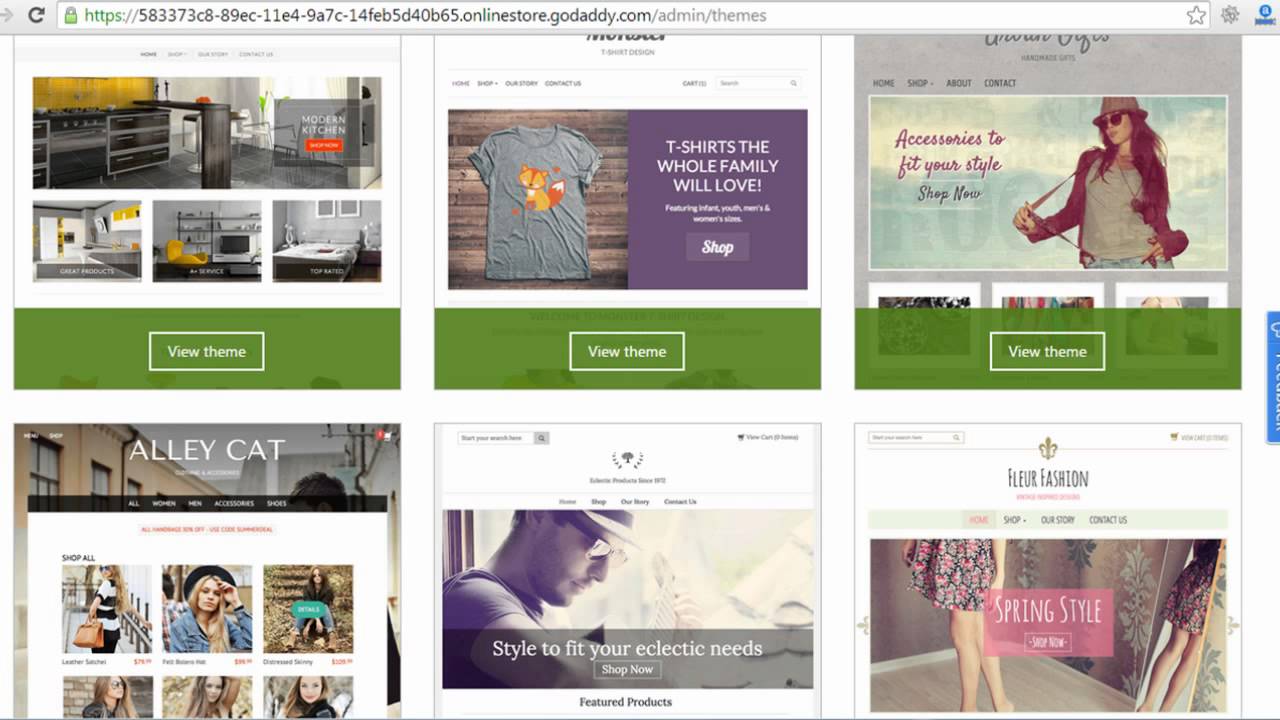Select the Fleur Fashion theme thumbnail
This screenshot has height=720, width=1280.
[1048, 570]
